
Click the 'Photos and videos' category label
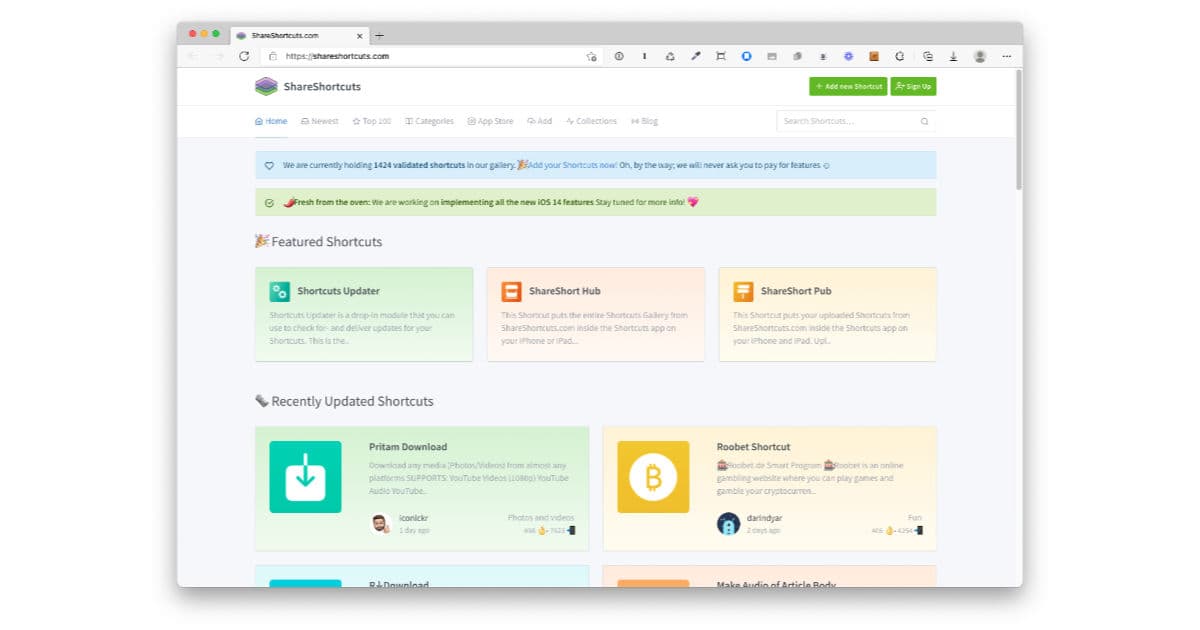(541, 518)
